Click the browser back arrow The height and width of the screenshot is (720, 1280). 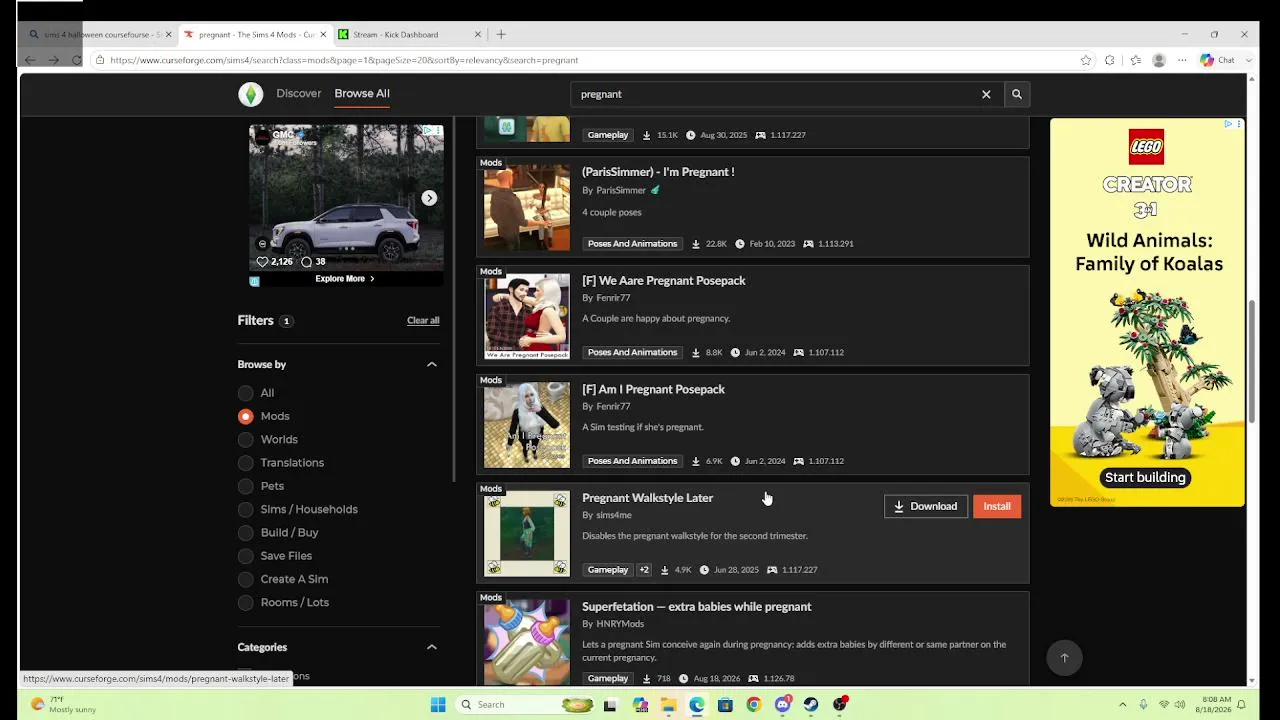pyautogui.click(x=30, y=60)
